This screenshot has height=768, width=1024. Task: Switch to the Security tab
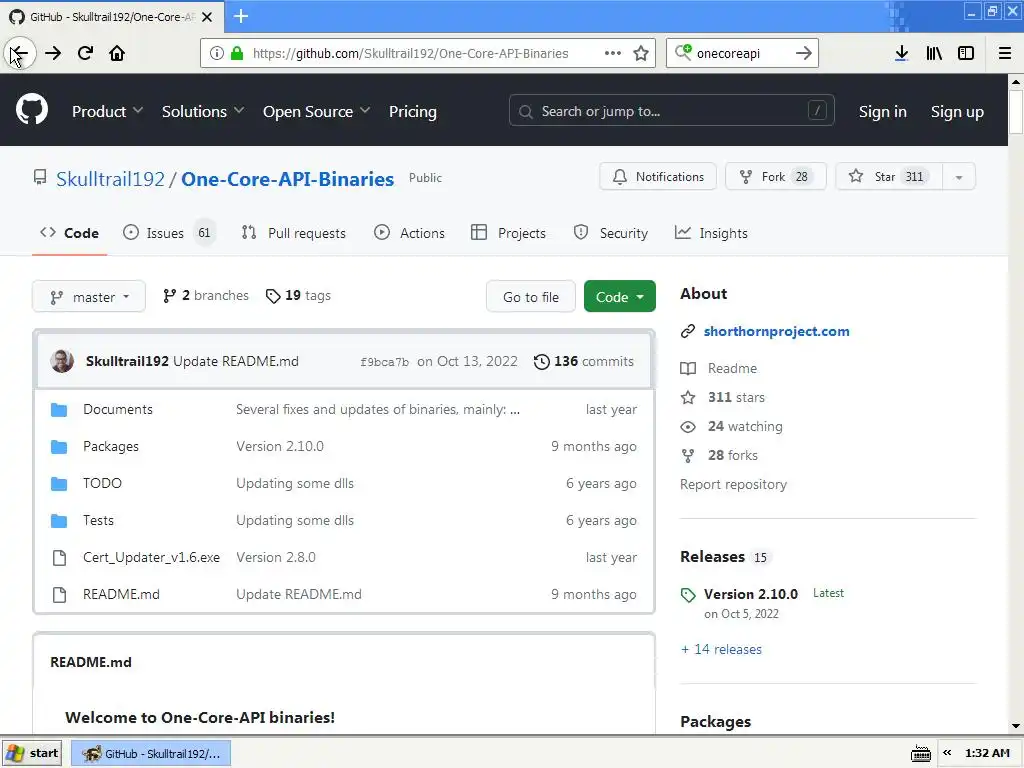click(x=611, y=233)
